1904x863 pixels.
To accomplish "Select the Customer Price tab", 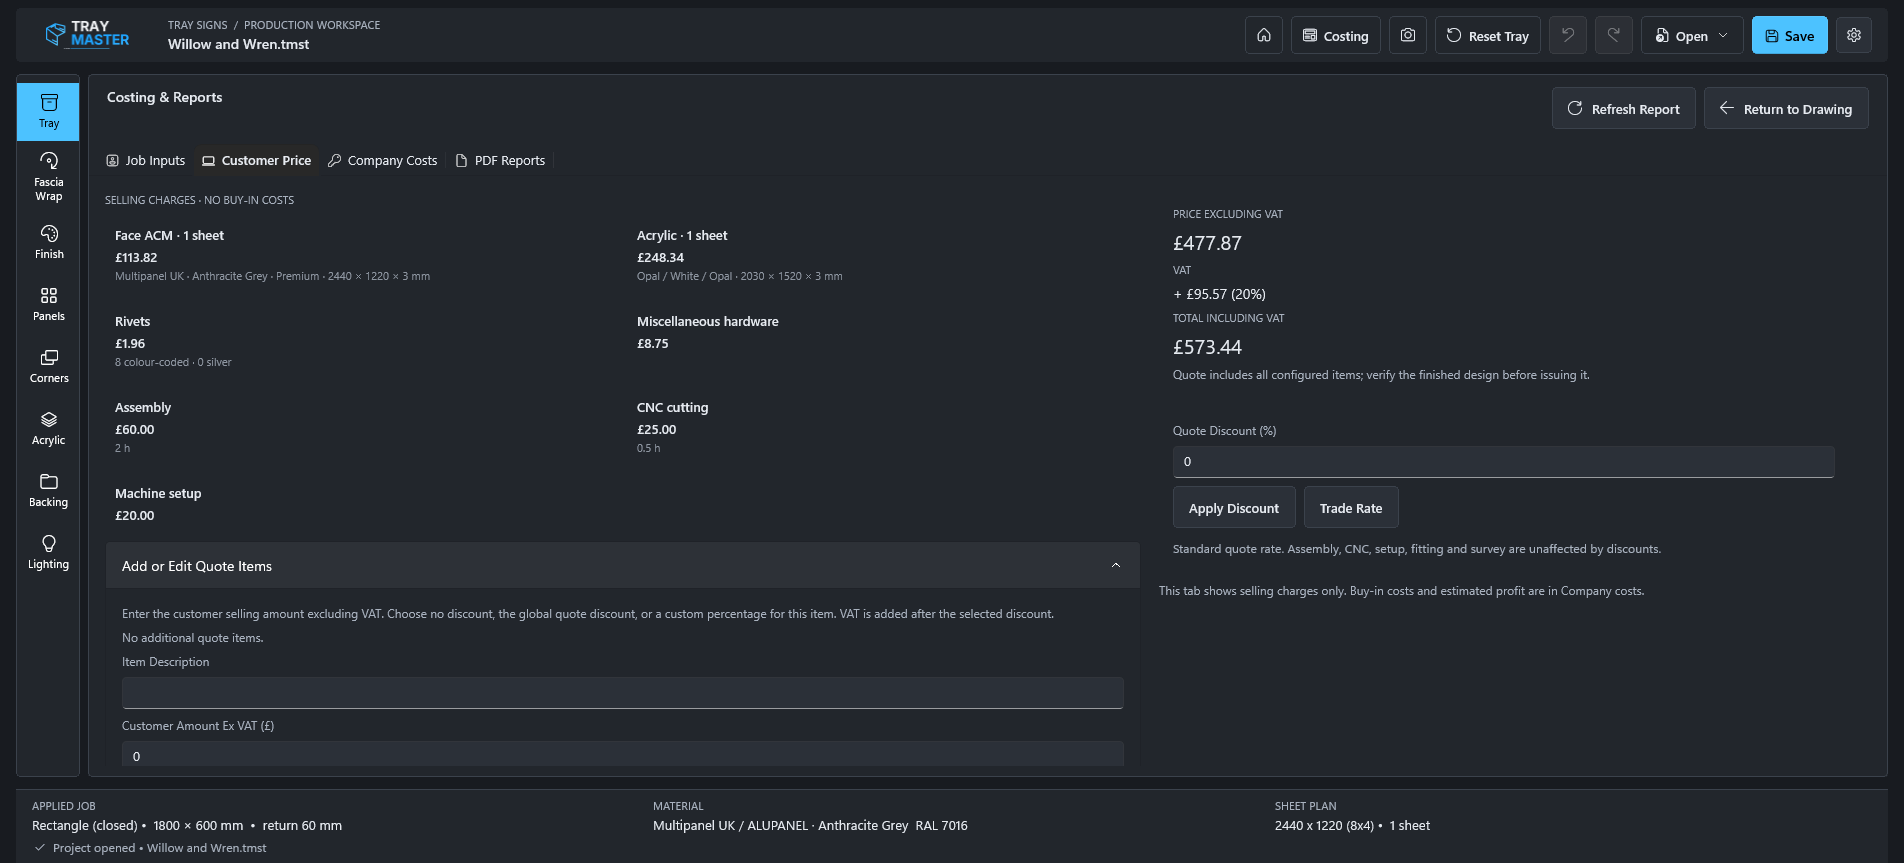I will (257, 160).
